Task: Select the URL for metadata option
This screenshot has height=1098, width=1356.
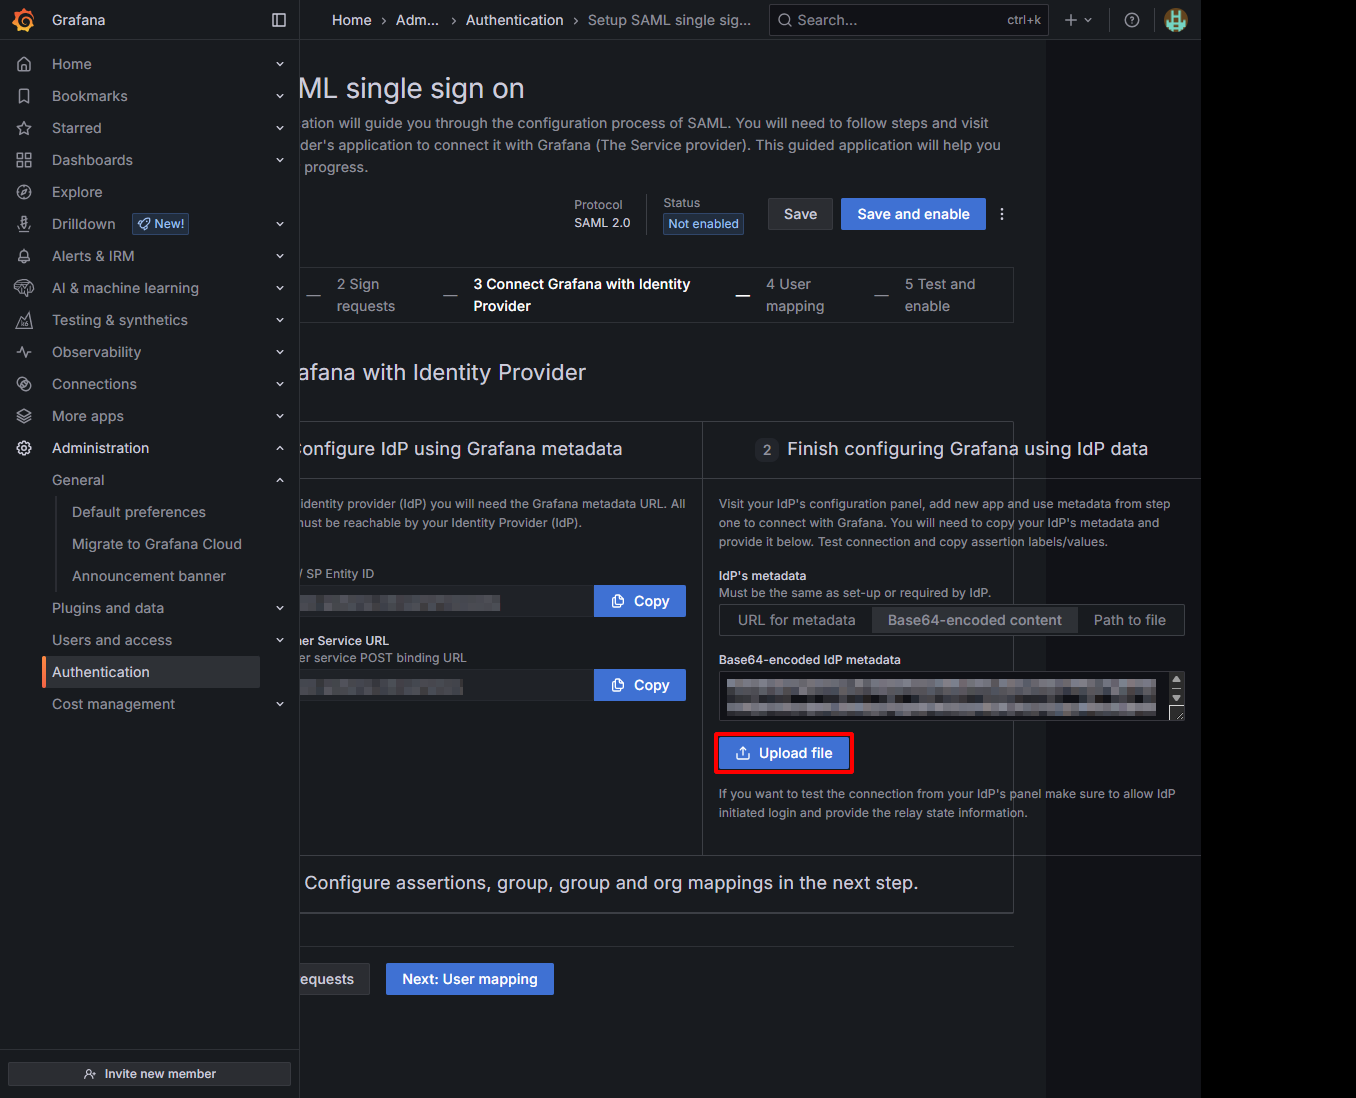Action: 796,620
